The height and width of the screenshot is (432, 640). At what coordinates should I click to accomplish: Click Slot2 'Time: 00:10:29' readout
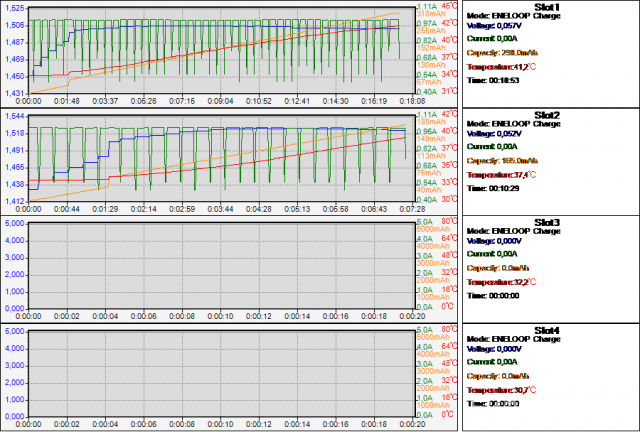point(493,188)
